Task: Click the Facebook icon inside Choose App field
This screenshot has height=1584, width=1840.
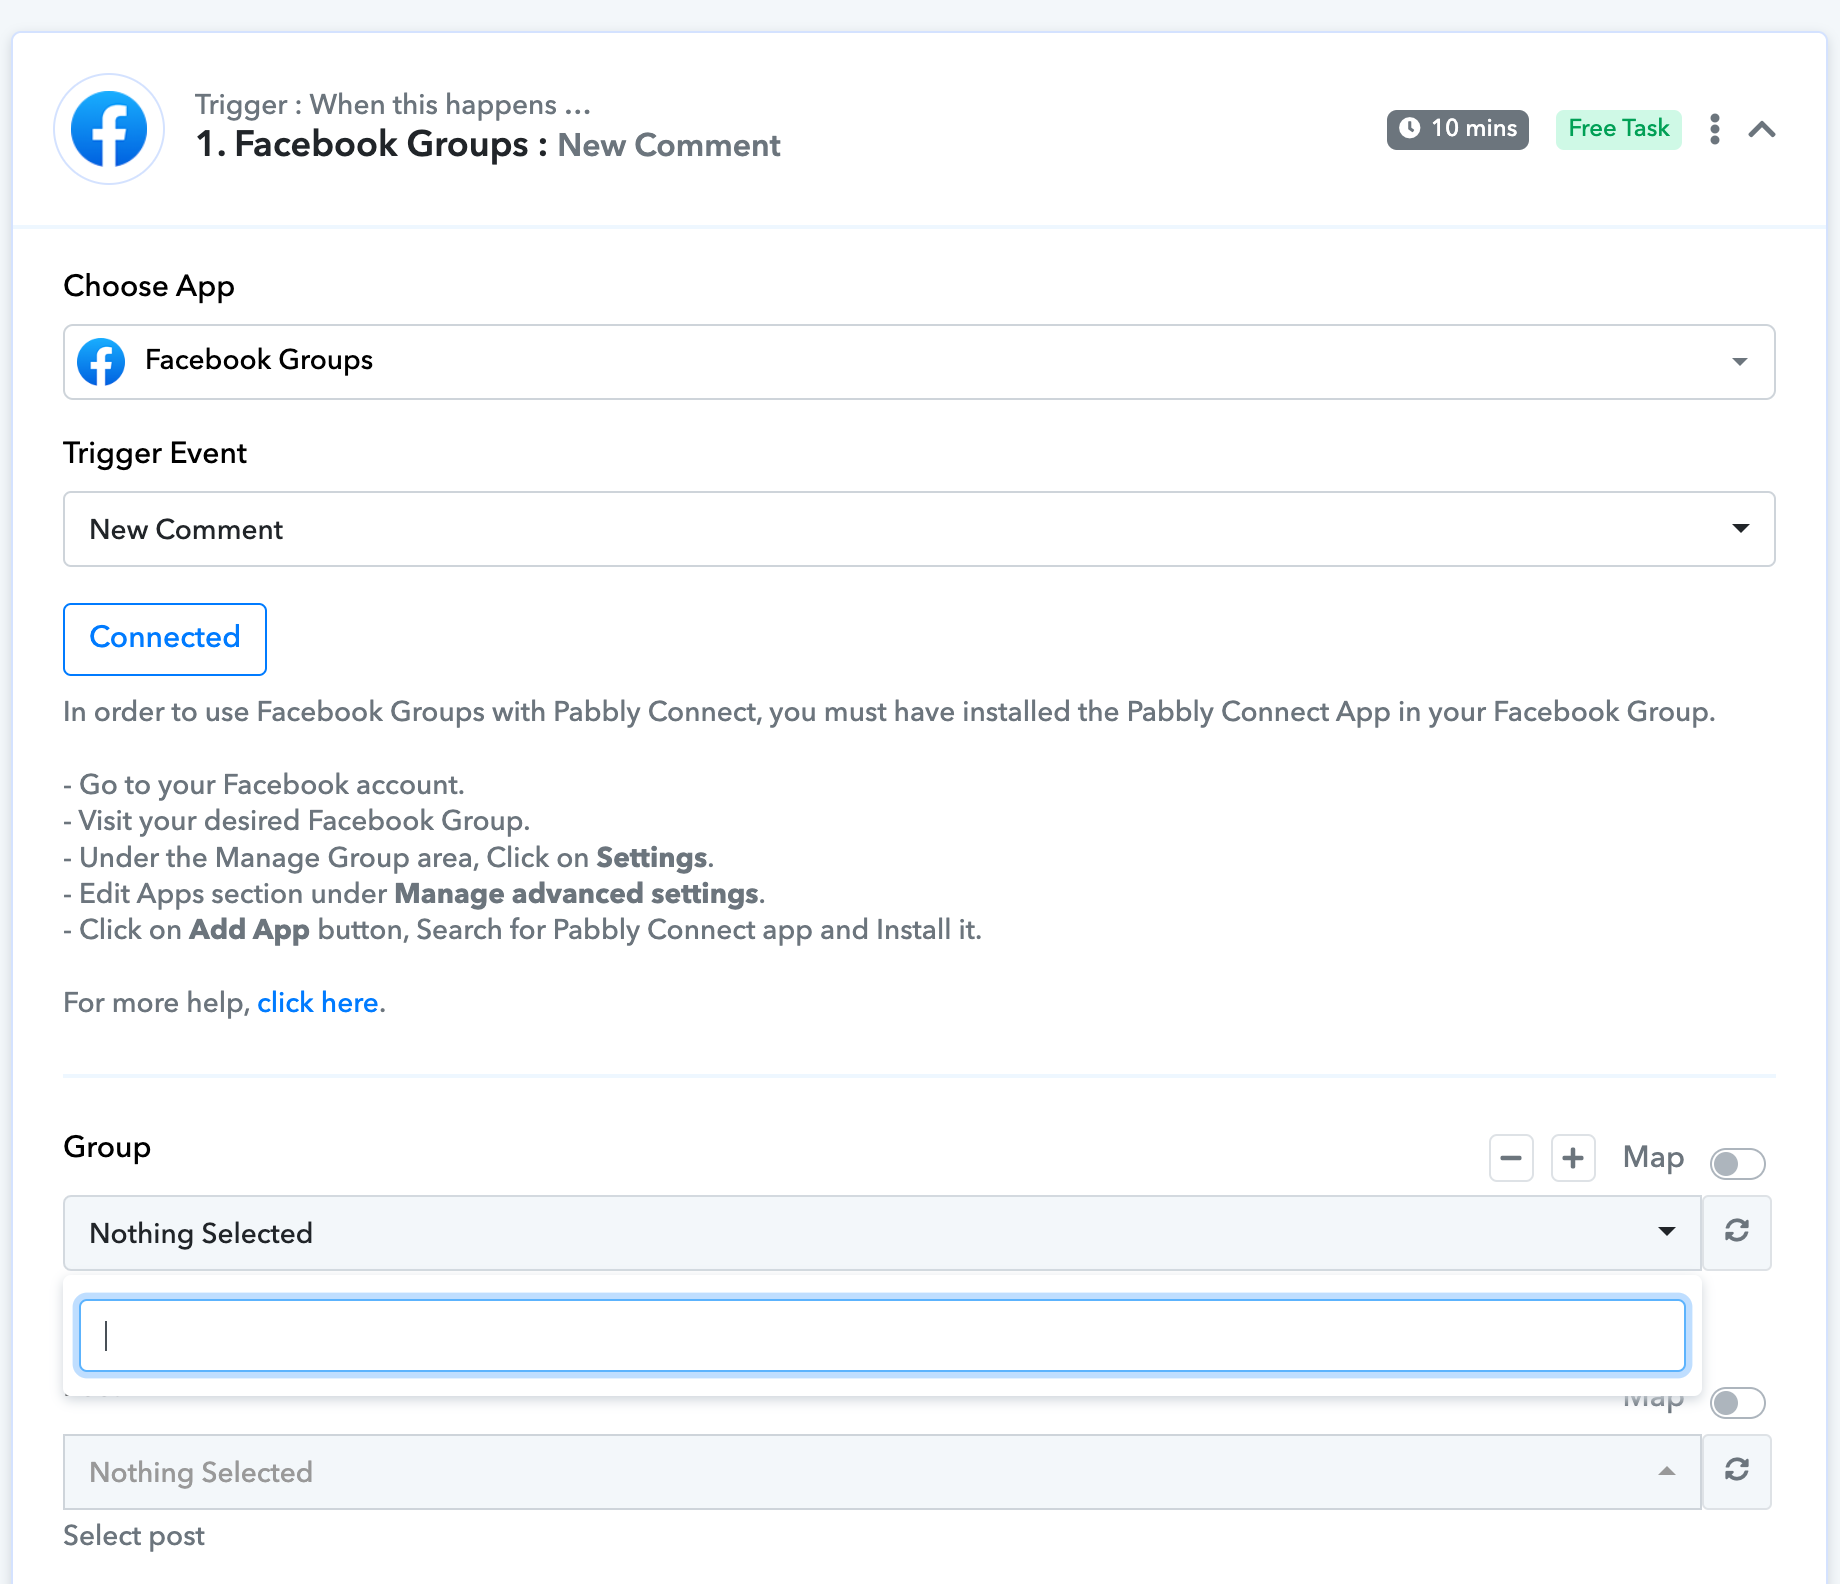Action: pos(101,361)
